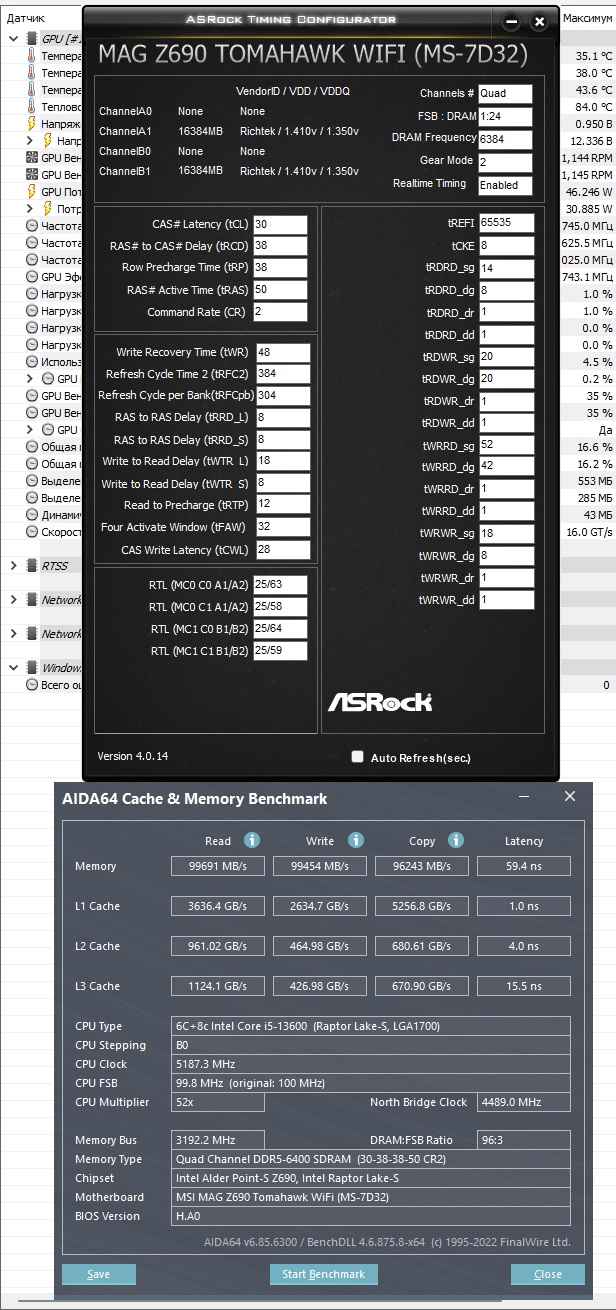Collapse the Window sensor group
The height and width of the screenshot is (1310, 616).
14,668
